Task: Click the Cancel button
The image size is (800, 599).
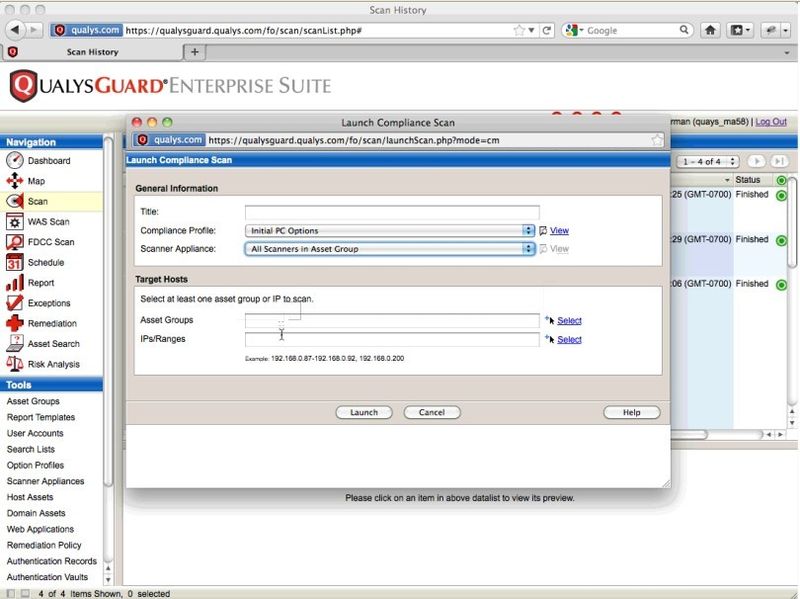Action: tap(432, 412)
